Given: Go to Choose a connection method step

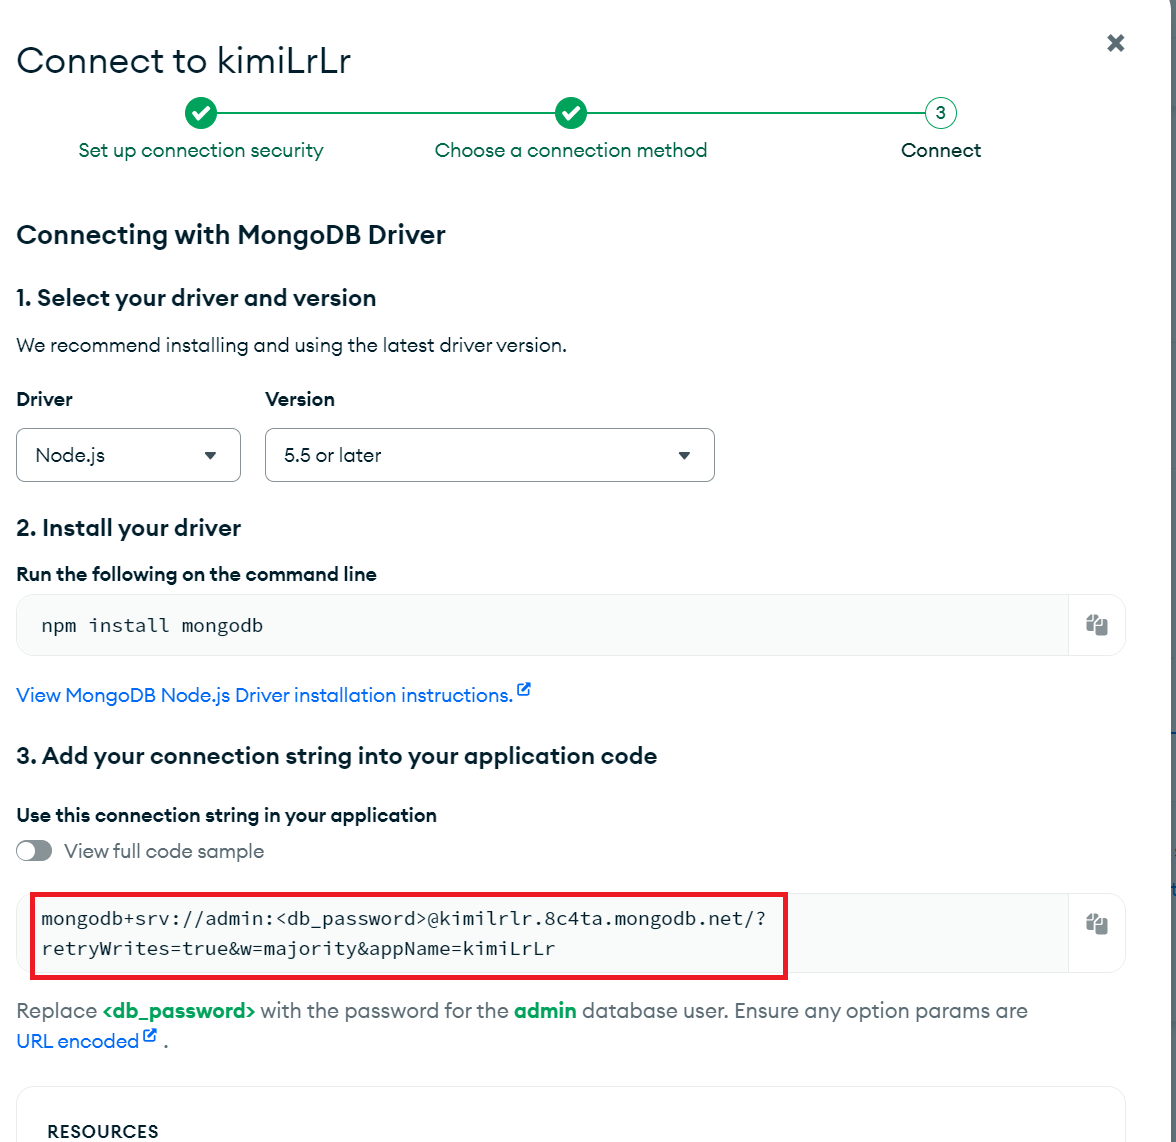Looking at the screenshot, I should click(x=571, y=128).
